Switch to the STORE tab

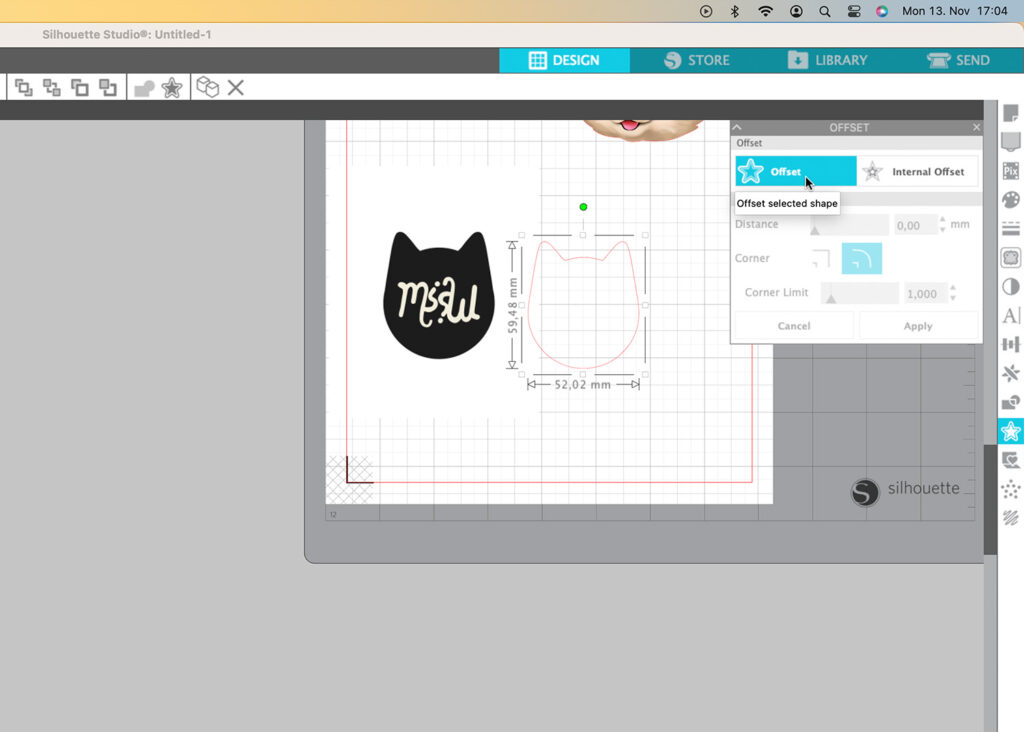(x=696, y=60)
